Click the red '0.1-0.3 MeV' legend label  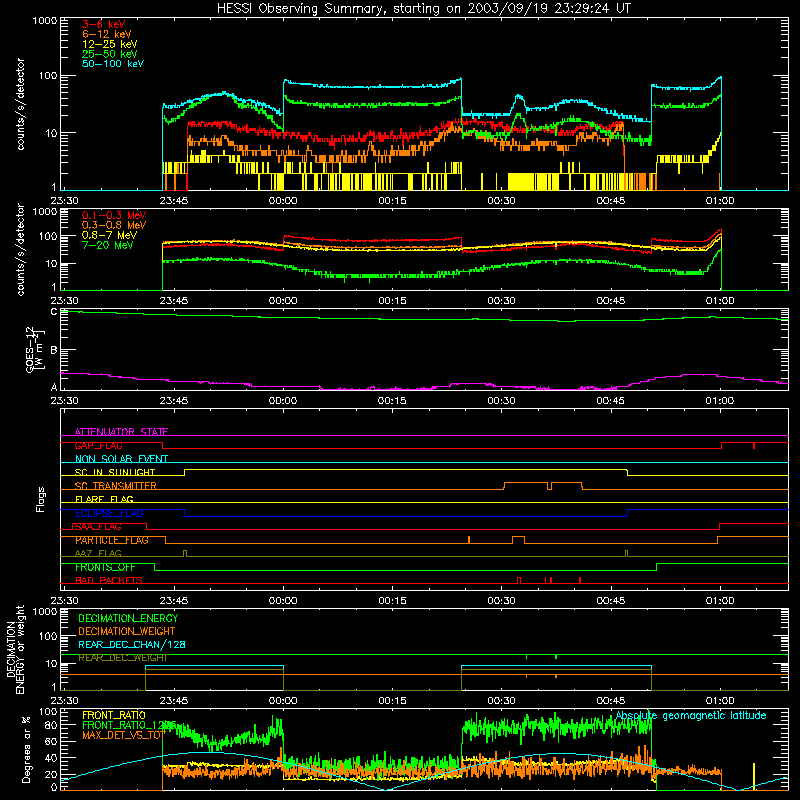click(114, 215)
